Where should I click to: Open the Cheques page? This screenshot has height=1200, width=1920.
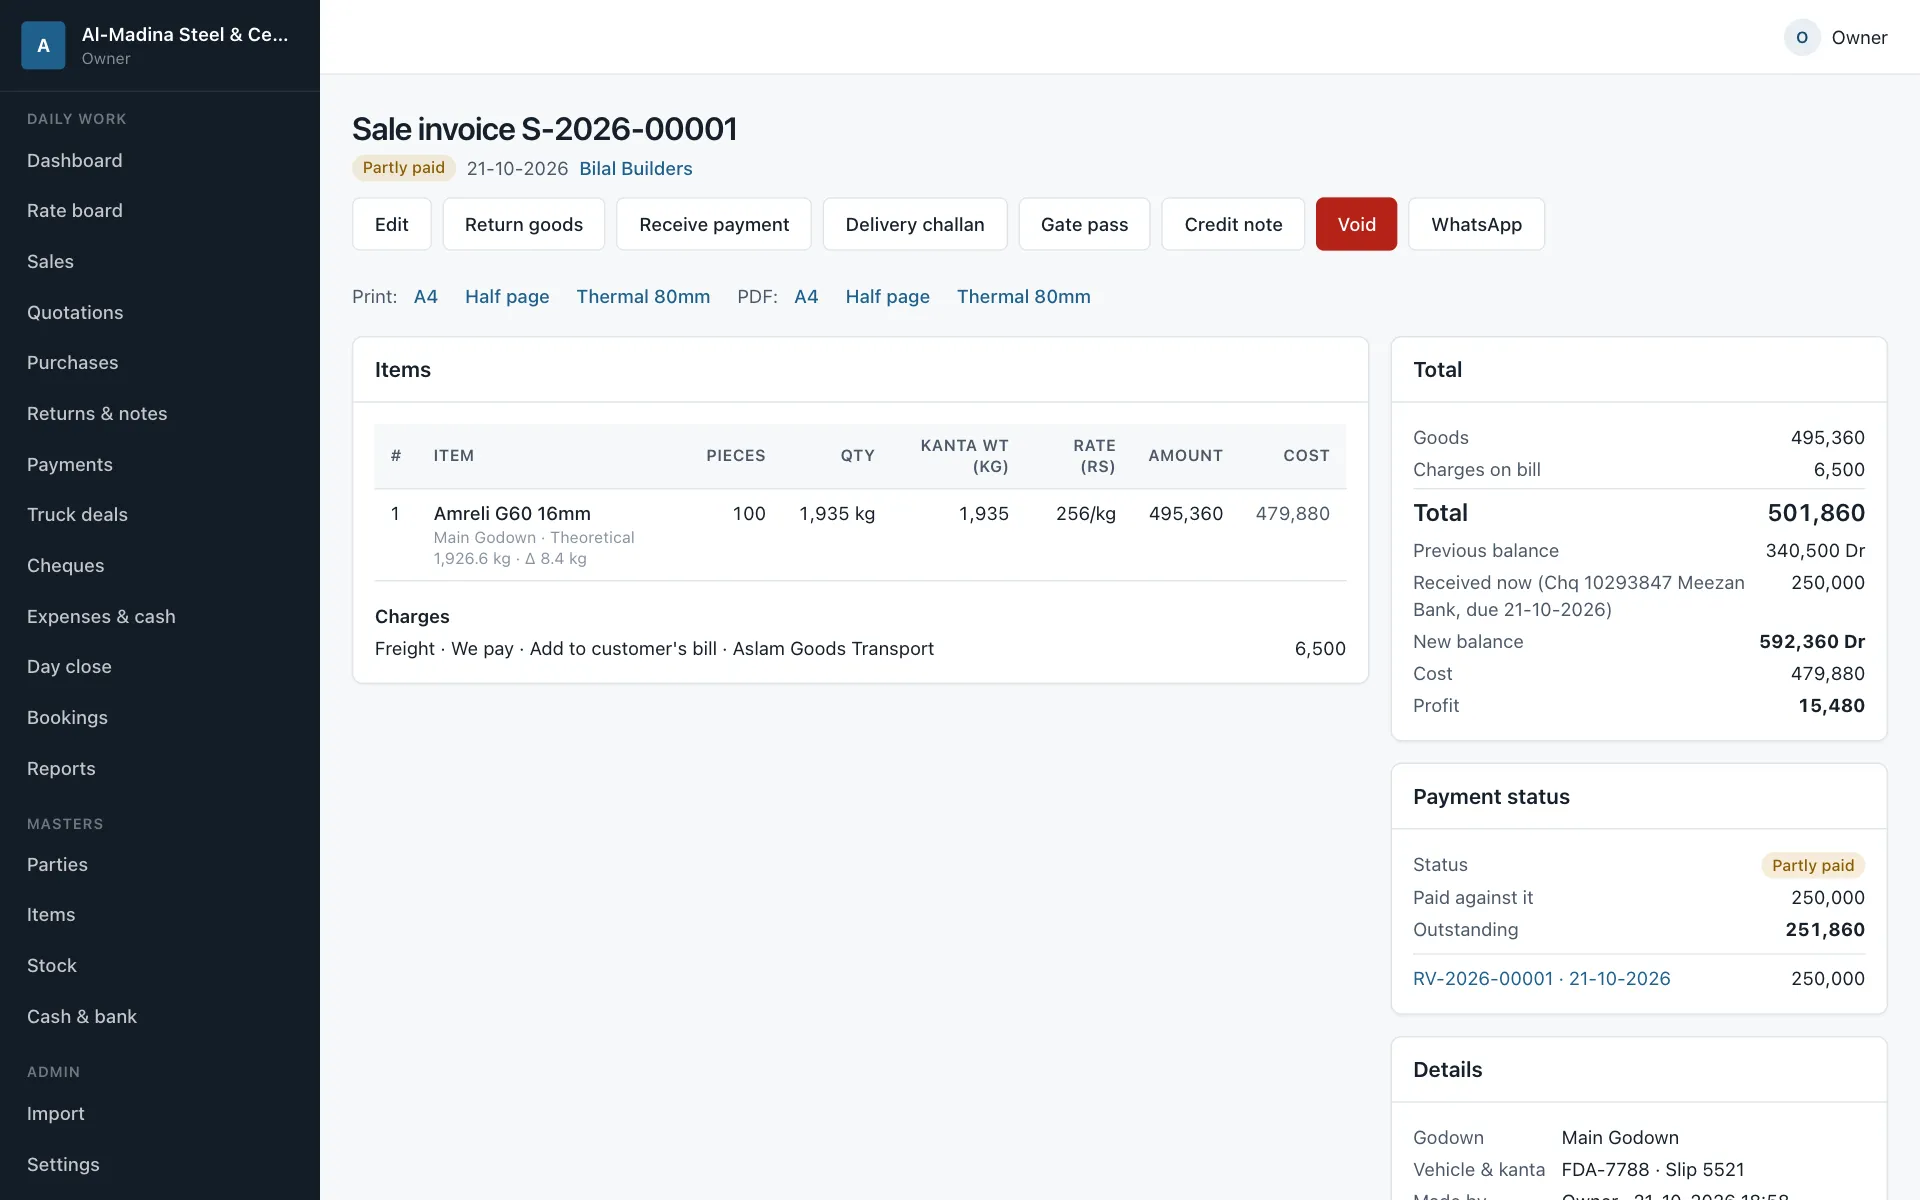[65, 566]
